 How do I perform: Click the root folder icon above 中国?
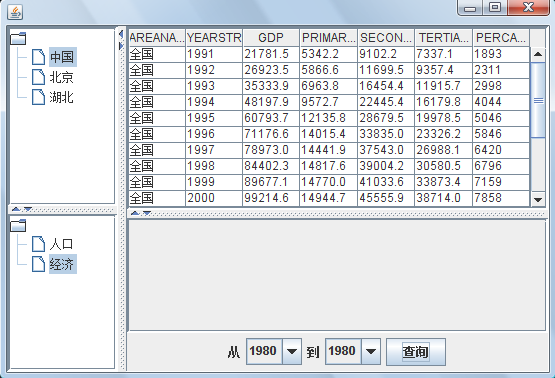(x=18, y=38)
